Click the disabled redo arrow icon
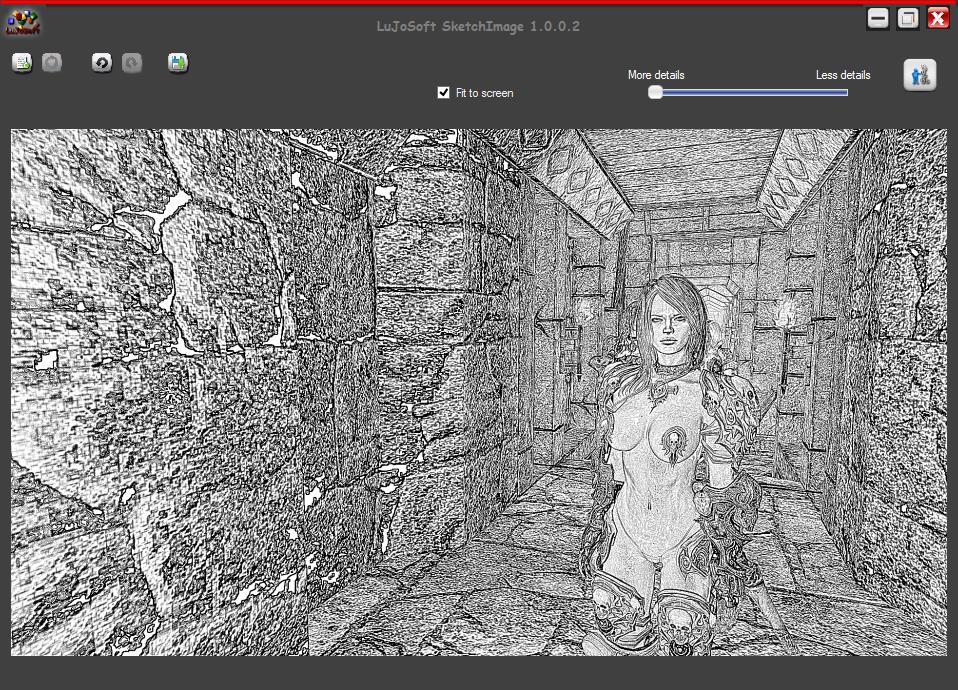This screenshot has width=958, height=690. (x=132, y=62)
